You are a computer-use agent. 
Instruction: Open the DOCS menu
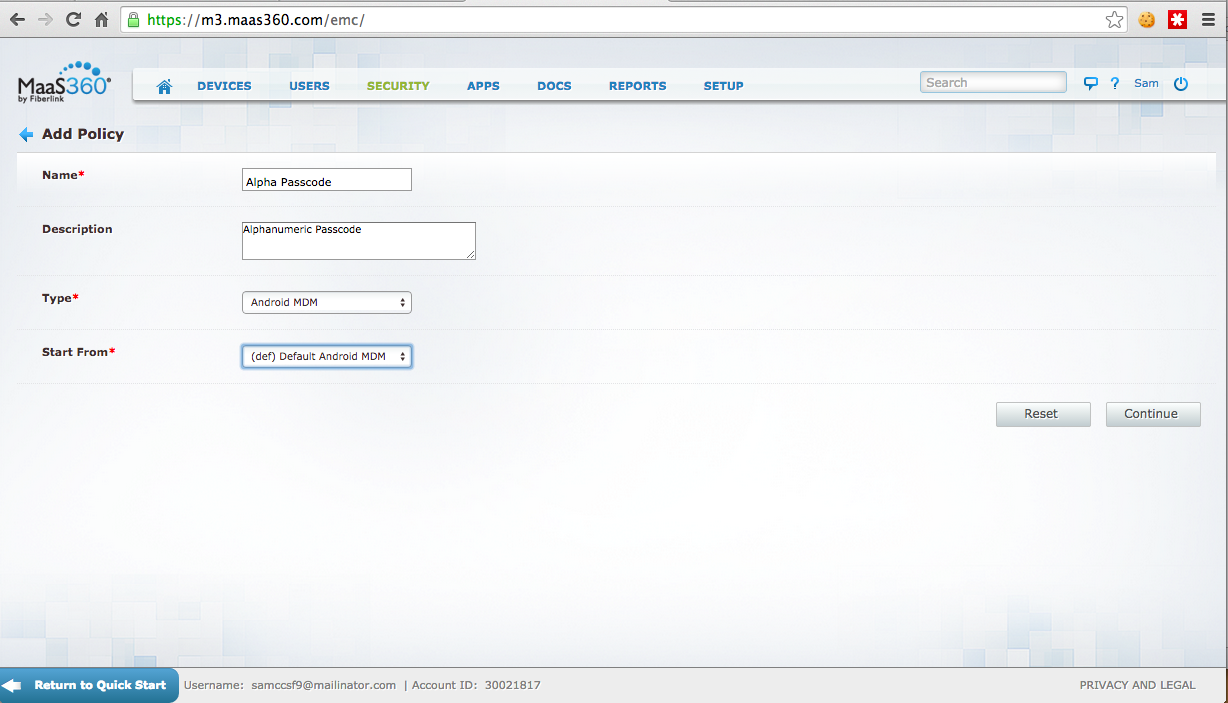point(554,86)
